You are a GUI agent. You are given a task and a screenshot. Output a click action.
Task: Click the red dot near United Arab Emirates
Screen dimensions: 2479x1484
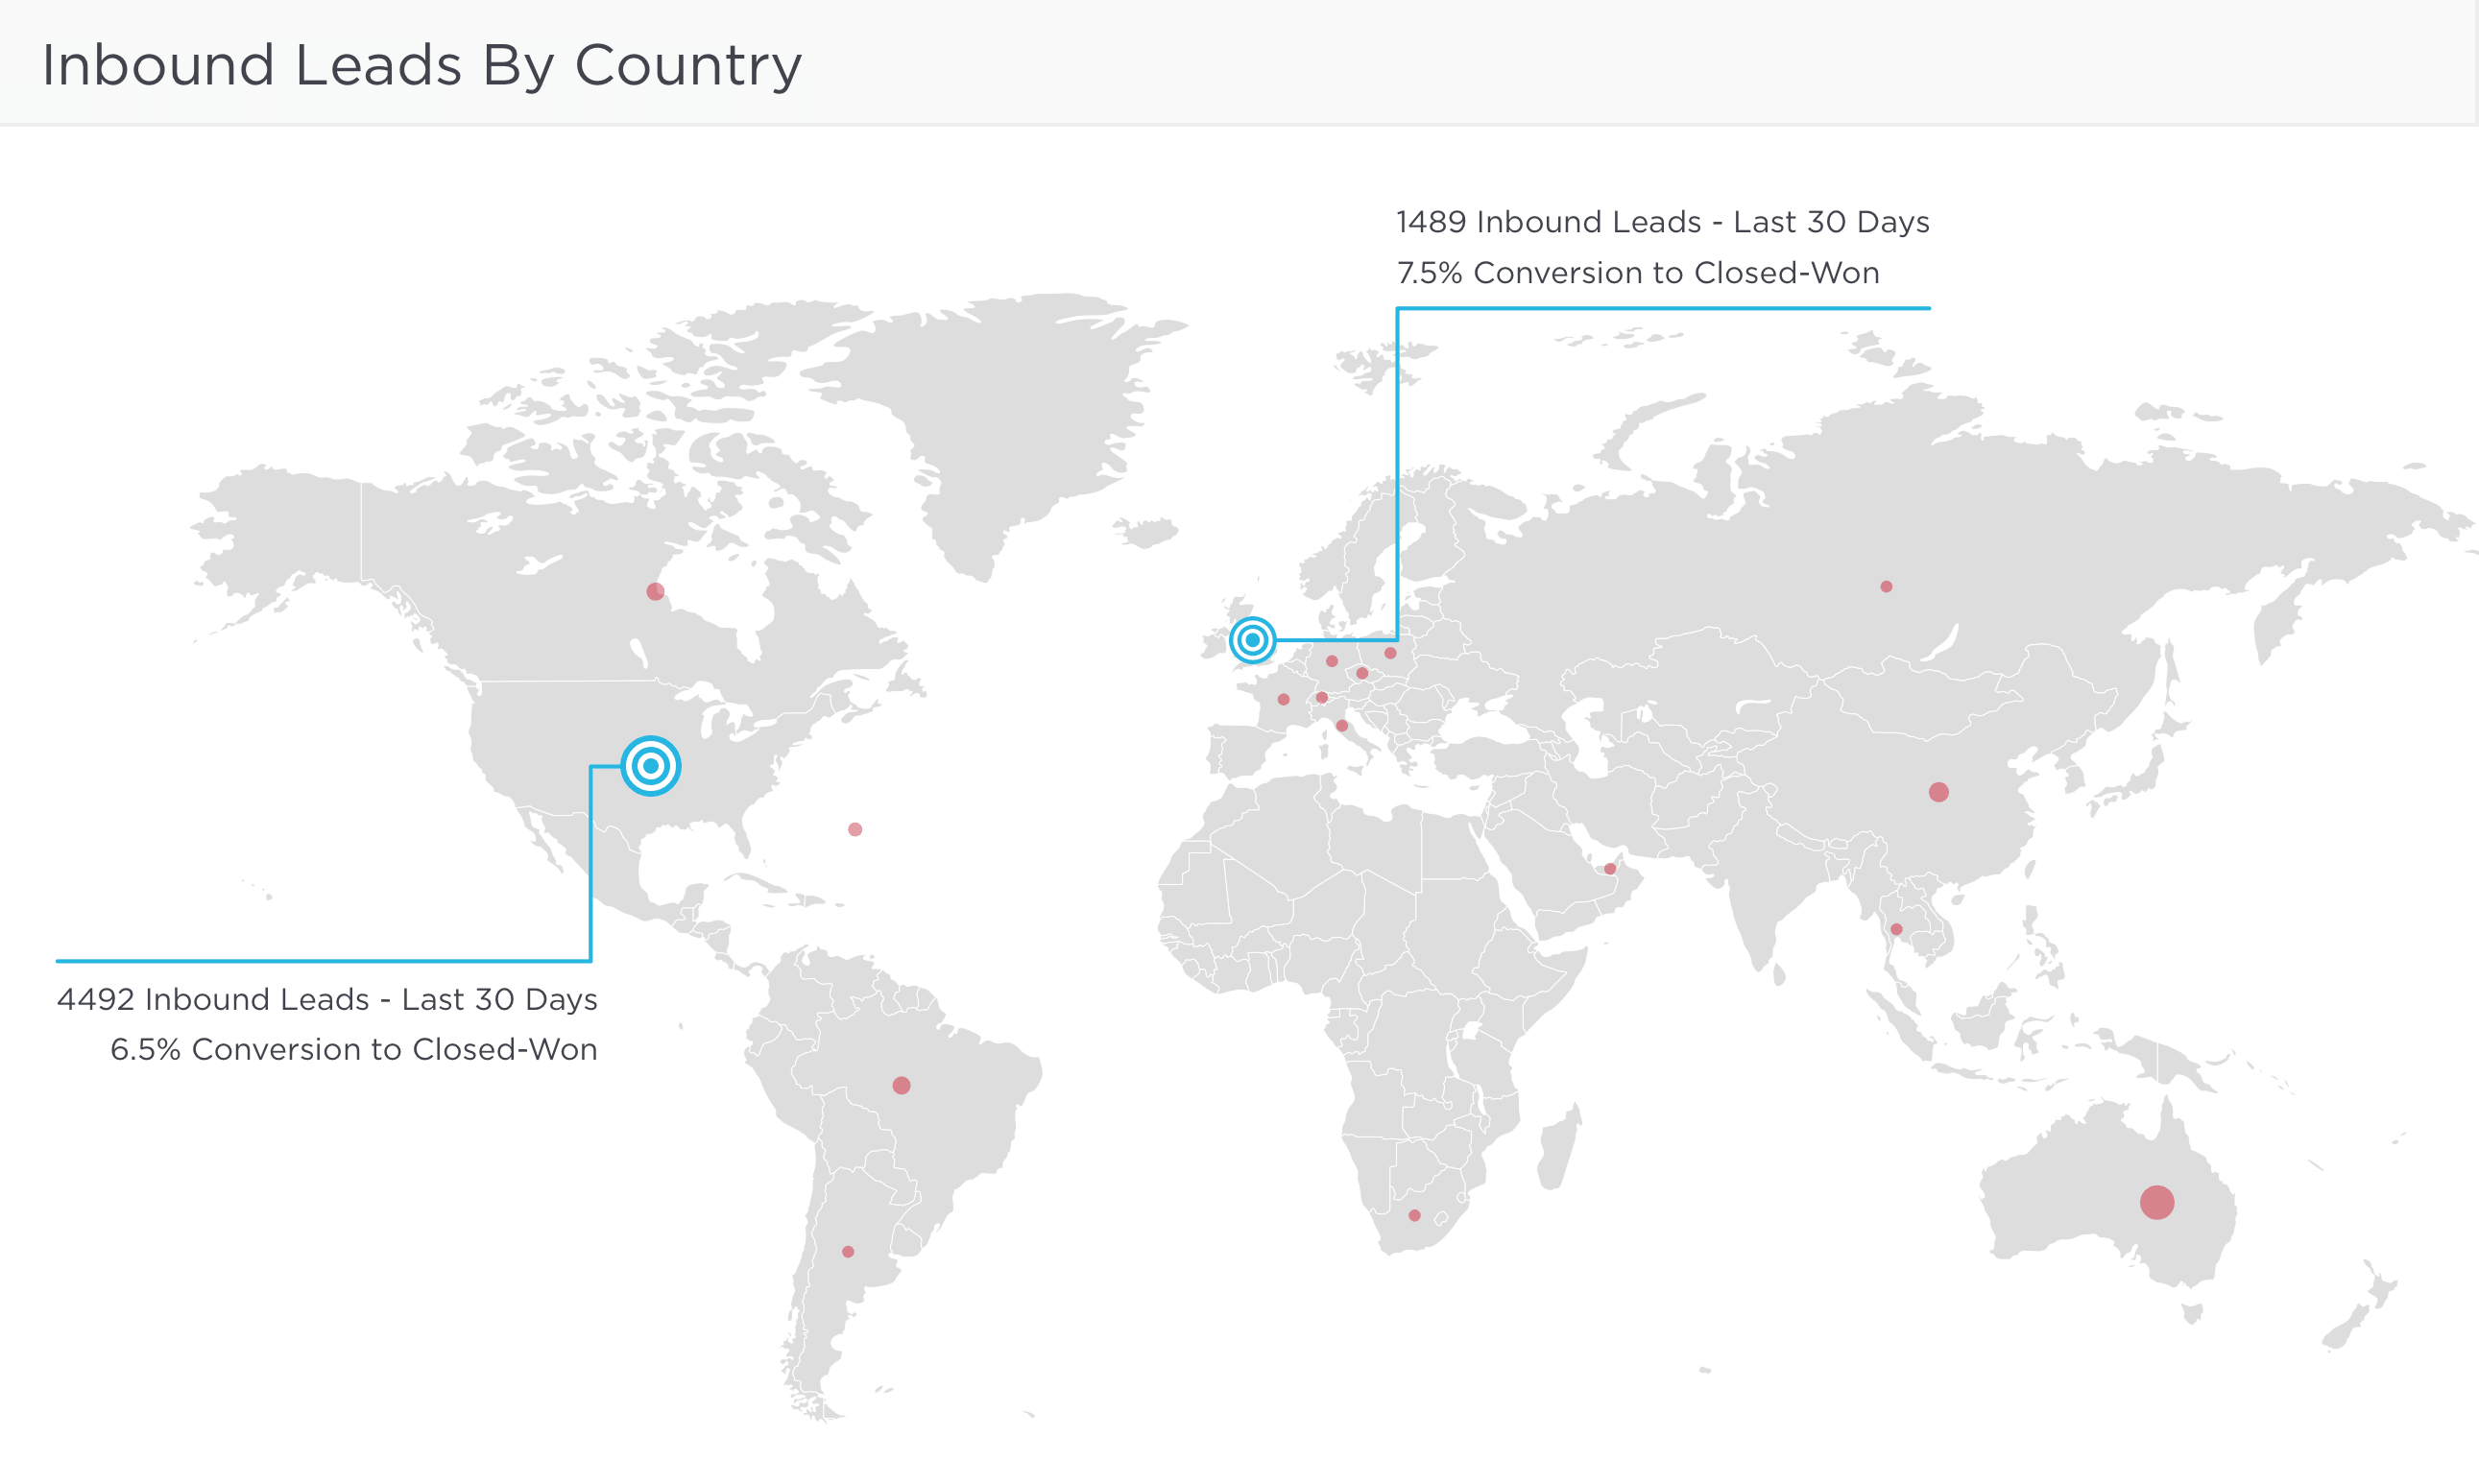(x=1610, y=869)
